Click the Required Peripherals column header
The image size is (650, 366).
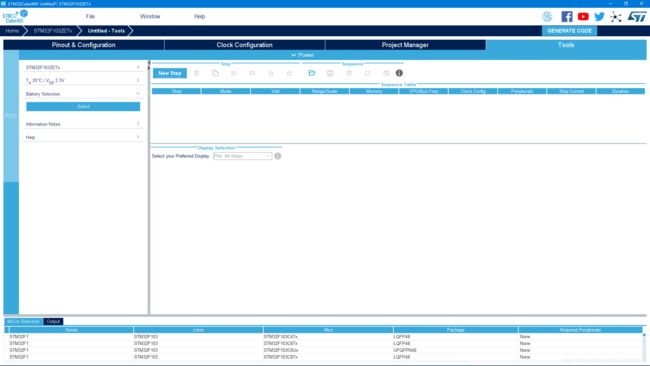click(580, 330)
